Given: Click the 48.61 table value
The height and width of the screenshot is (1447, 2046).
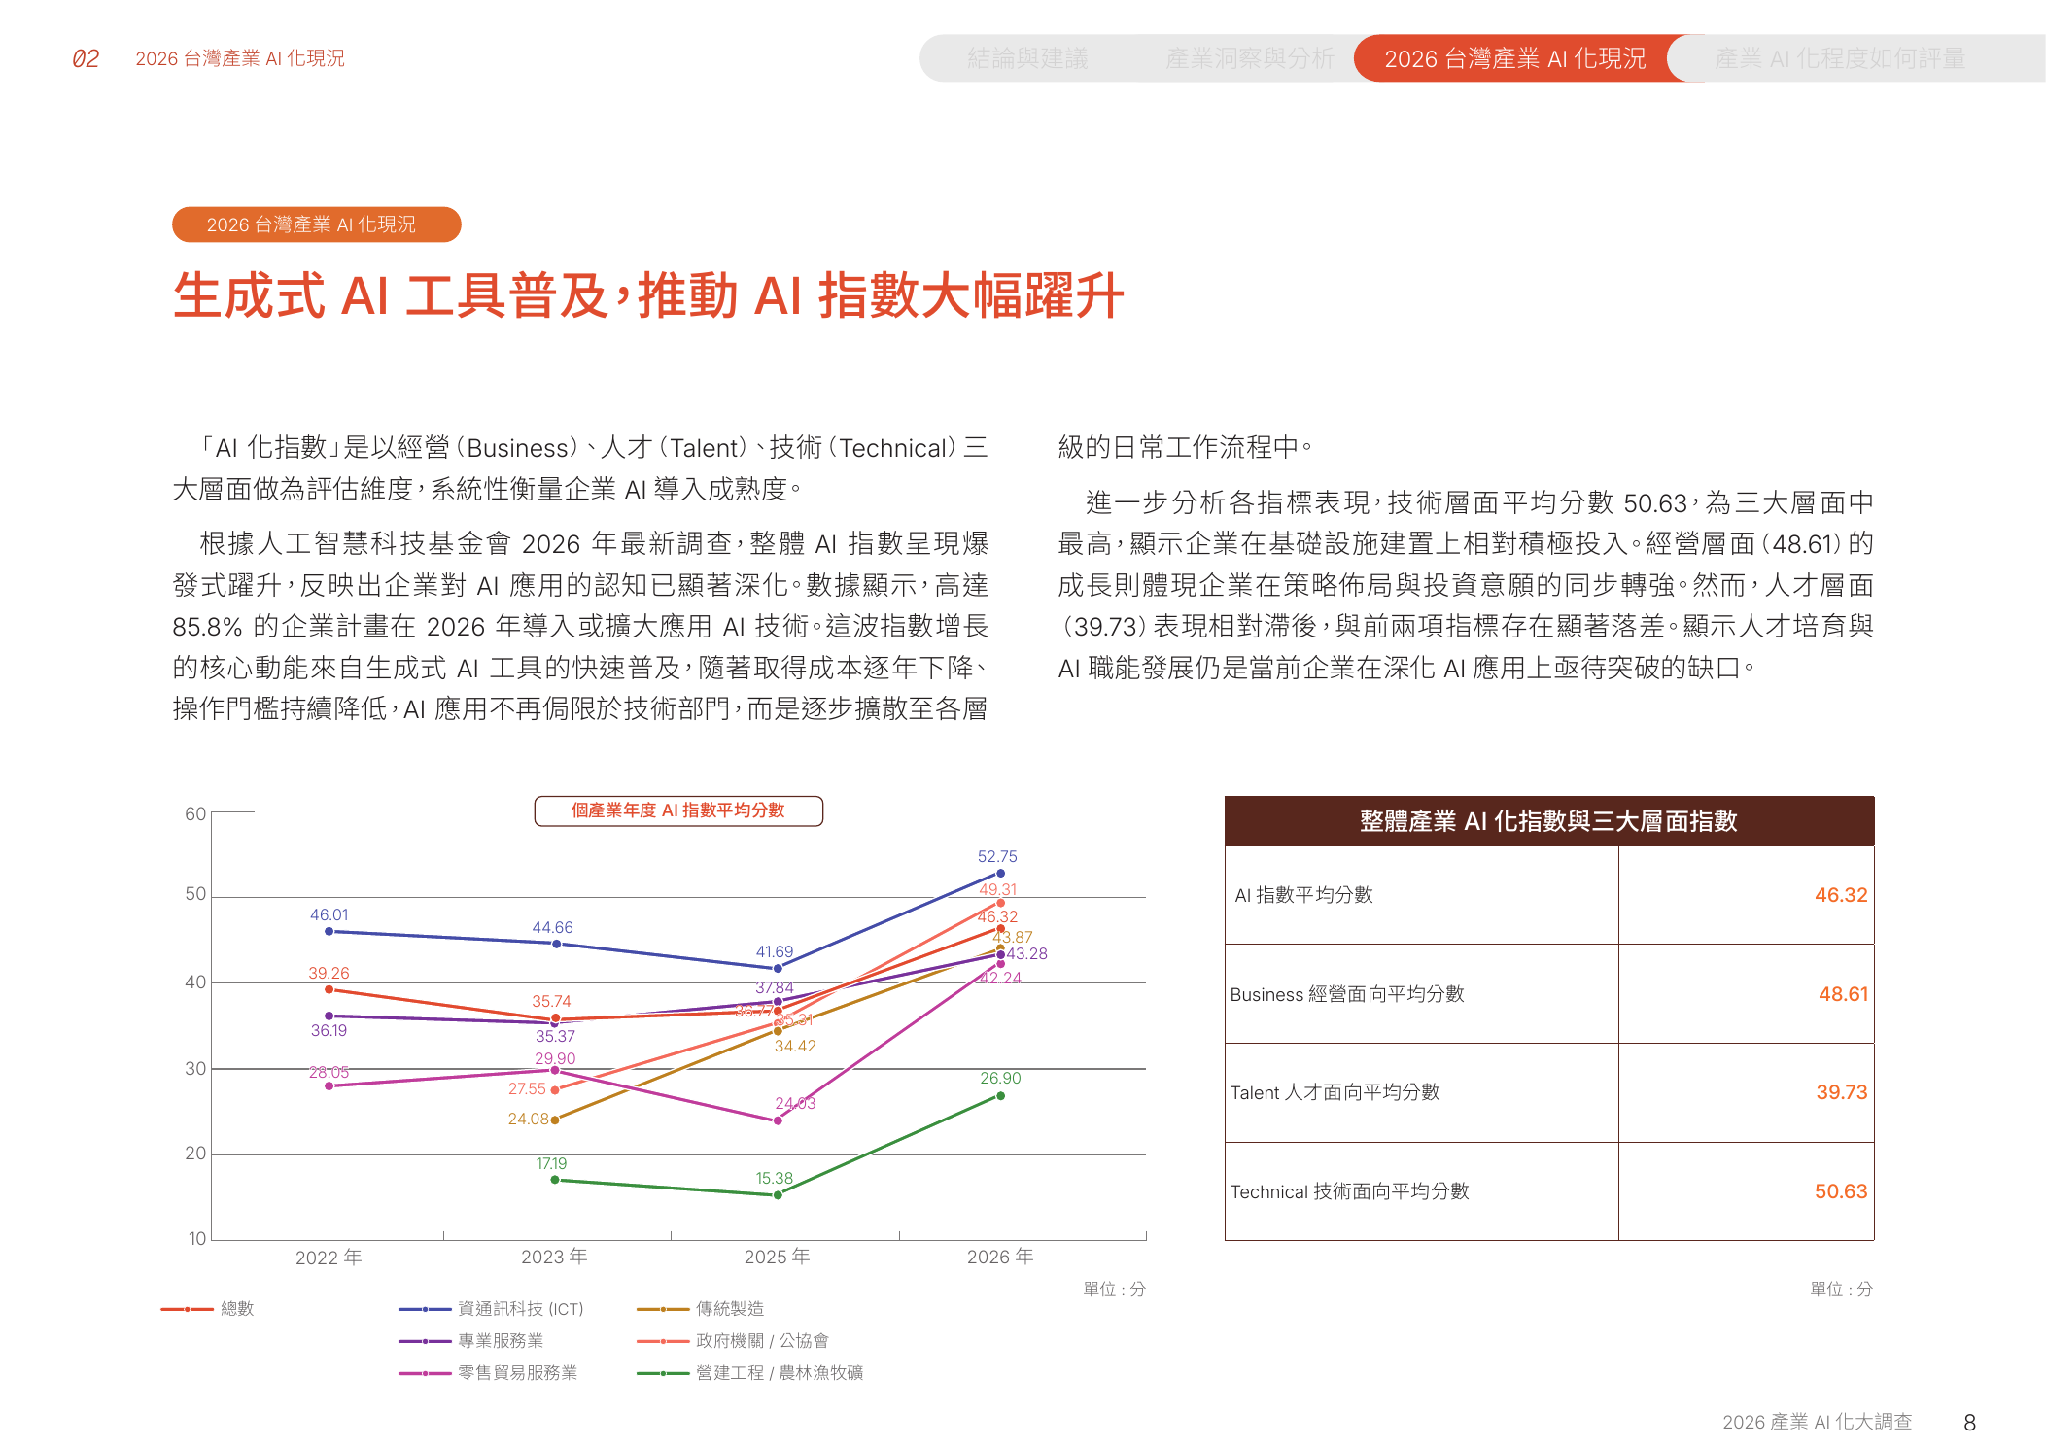Looking at the screenshot, I should [1843, 994].
